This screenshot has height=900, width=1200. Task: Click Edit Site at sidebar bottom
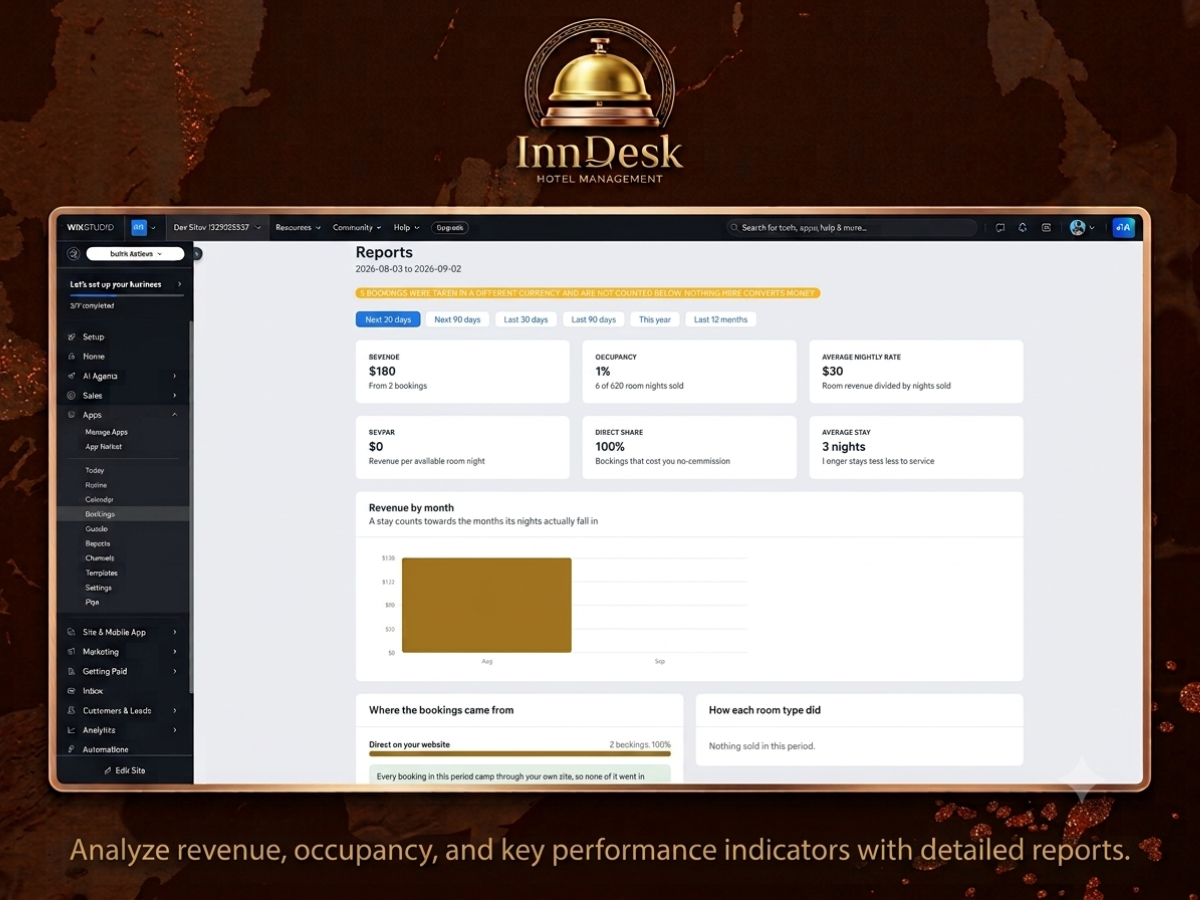(x=124, y=771)
